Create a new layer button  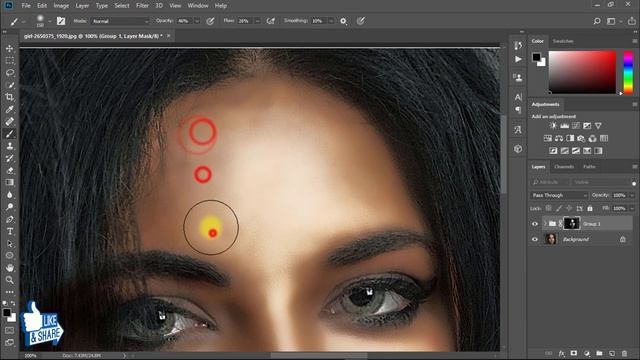tap(612, 353)
